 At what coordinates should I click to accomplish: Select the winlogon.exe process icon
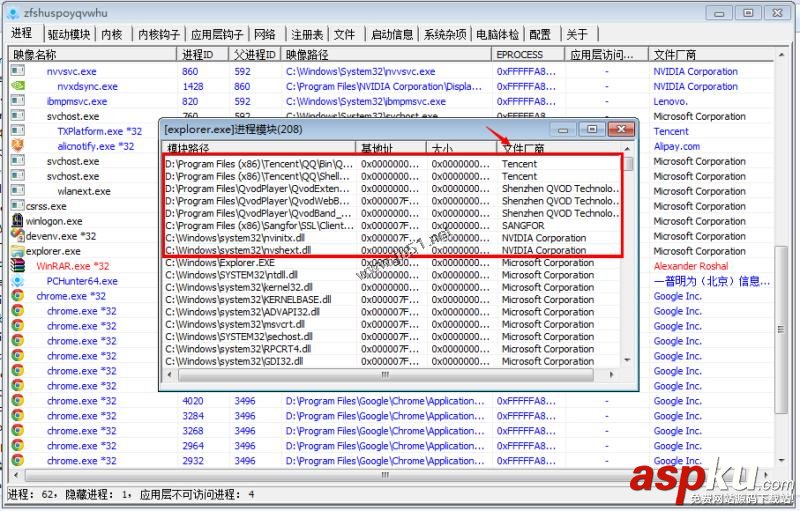click(17, 220)
